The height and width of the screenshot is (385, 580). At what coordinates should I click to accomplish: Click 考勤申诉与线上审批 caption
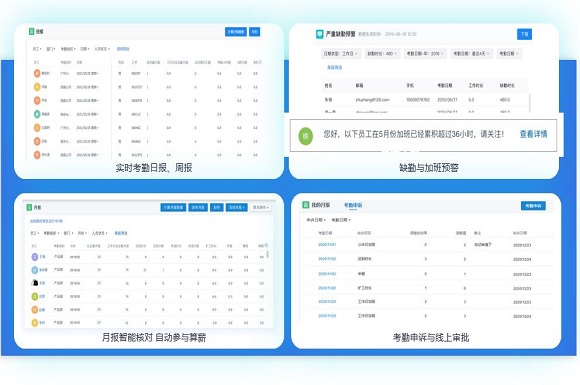(x=431, y=337)
